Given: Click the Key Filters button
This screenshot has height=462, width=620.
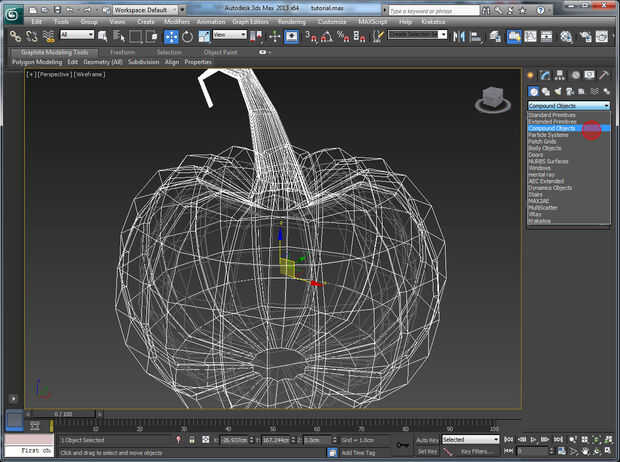Looking at the screenshot, I should coord(479,452).
